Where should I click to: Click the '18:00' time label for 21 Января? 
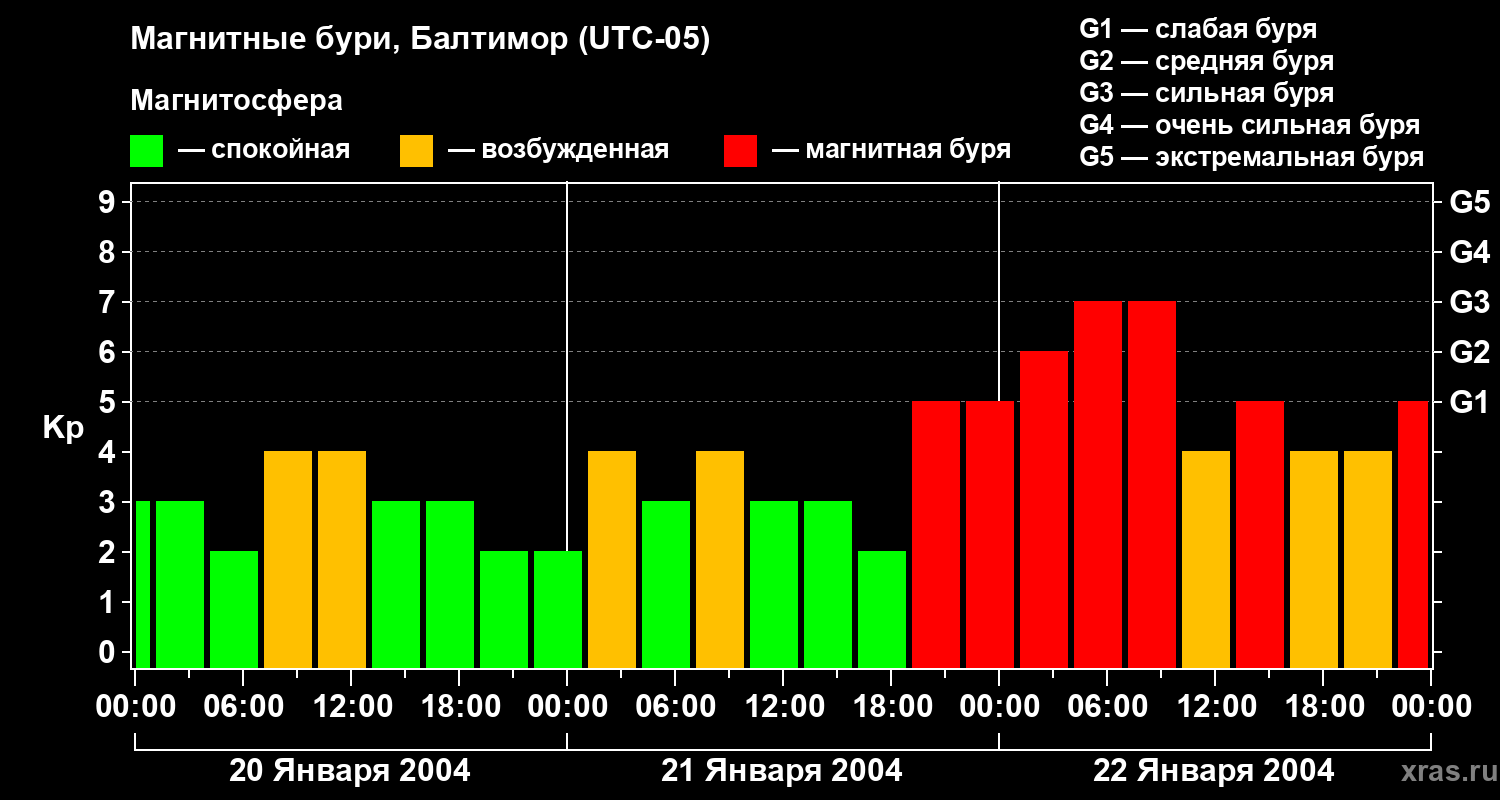tap(891, 706)
